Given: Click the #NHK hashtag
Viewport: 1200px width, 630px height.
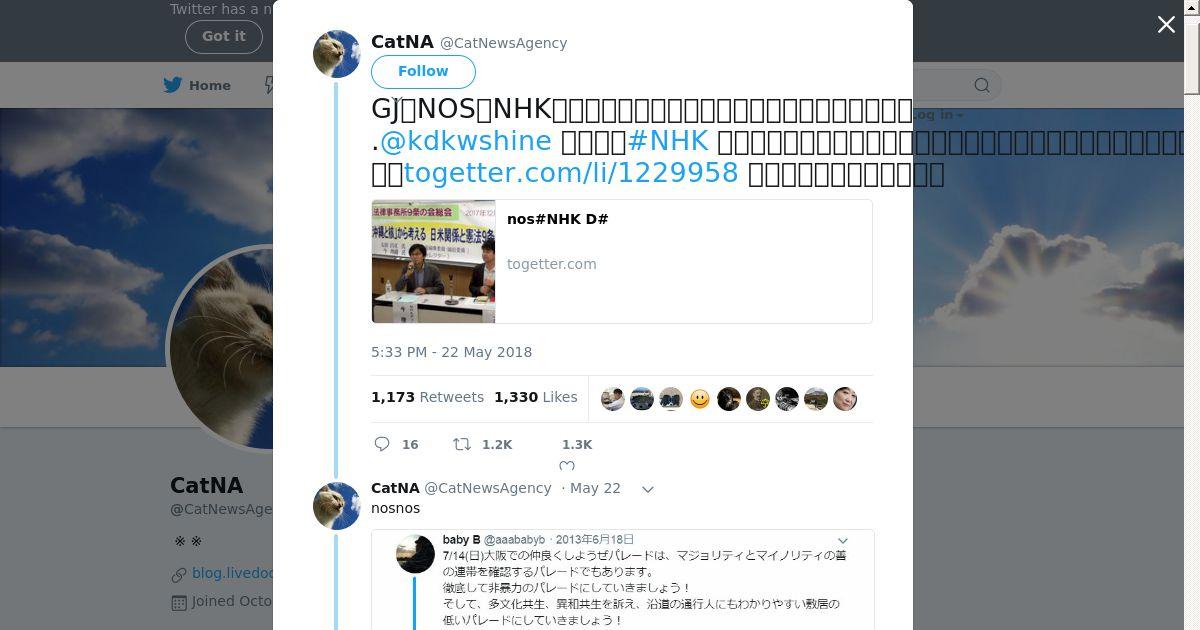Looking at the screenshot, I should [x=667, y=140].
